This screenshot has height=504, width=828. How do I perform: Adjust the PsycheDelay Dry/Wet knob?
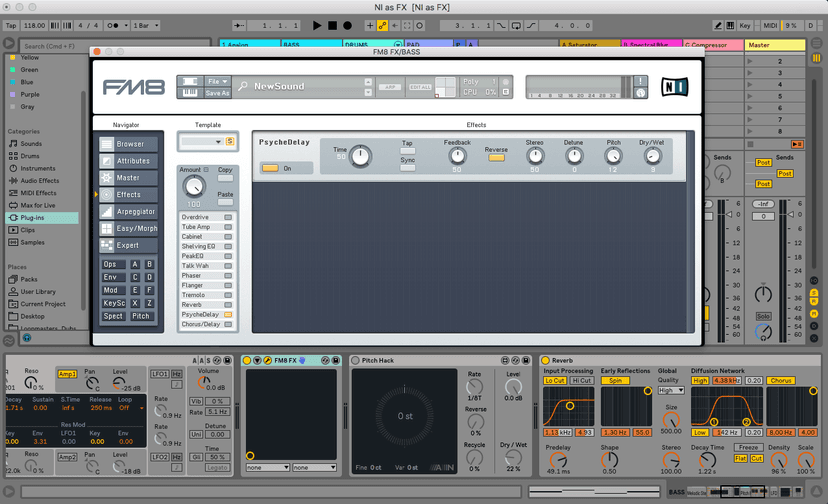(x=653, y=156)
